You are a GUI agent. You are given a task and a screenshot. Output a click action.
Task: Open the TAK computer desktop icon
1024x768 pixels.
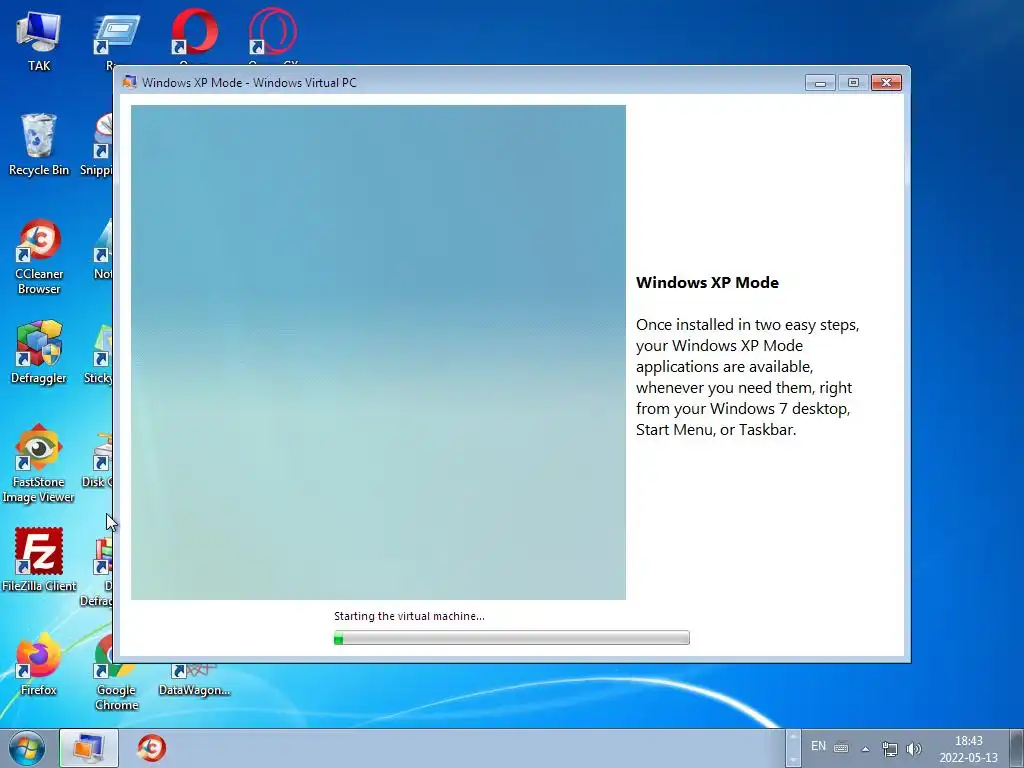pyautogui.click(x=39, y=39)
